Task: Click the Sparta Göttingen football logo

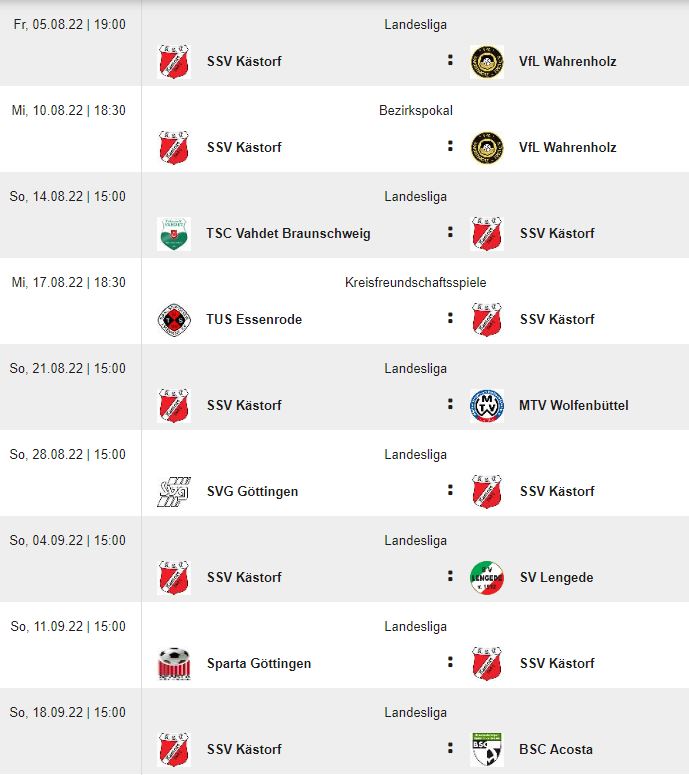Action: (x=174, y=663)
